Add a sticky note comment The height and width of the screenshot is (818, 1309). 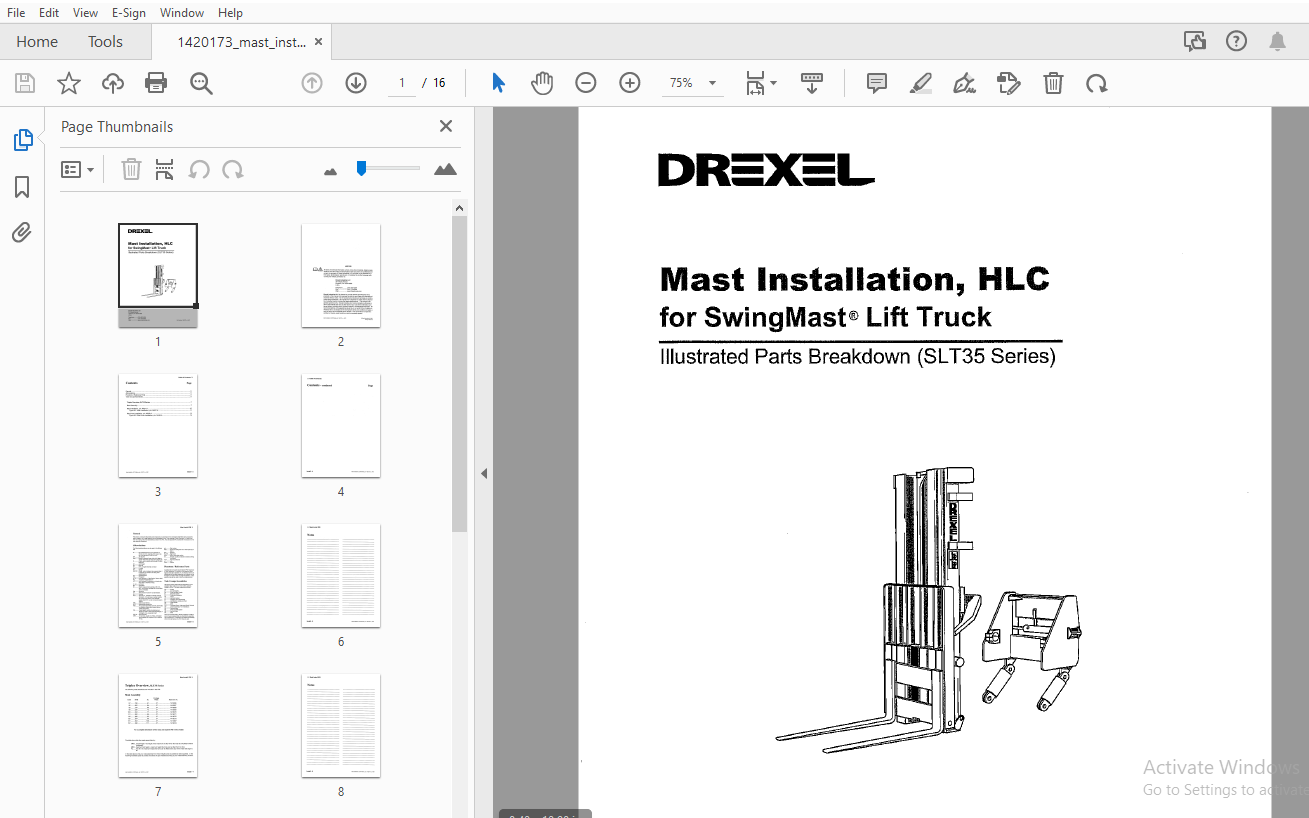(x=877, y=83)
